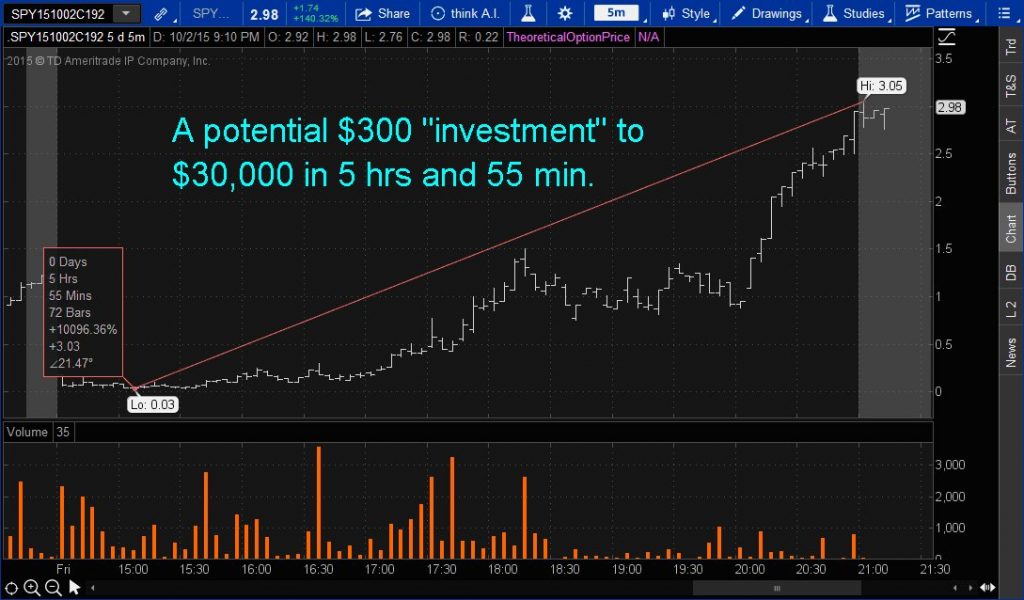This screenshot has width=1024, height=600.
Task: Click the chart title .SPY151002C192 5 d 5m
Action: pyautogui.click(x=76, y=37)
